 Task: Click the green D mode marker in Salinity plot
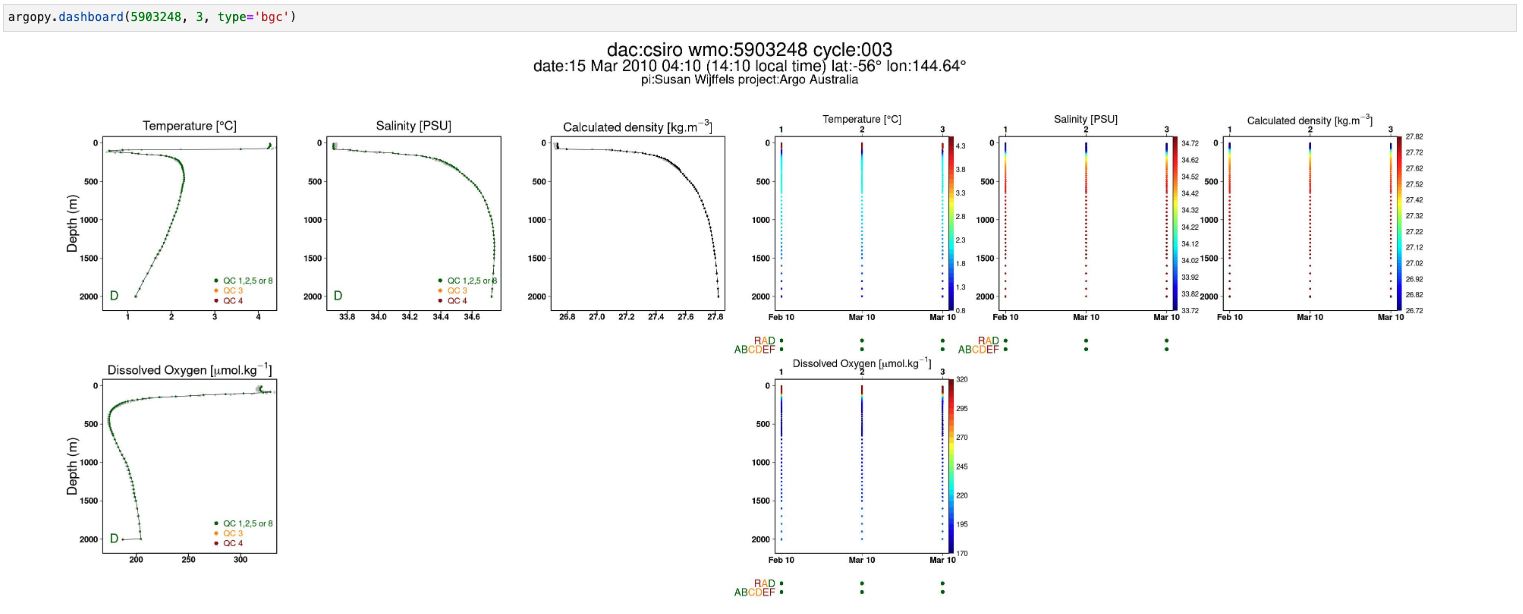pyautogui.click(x=338, y=296)
